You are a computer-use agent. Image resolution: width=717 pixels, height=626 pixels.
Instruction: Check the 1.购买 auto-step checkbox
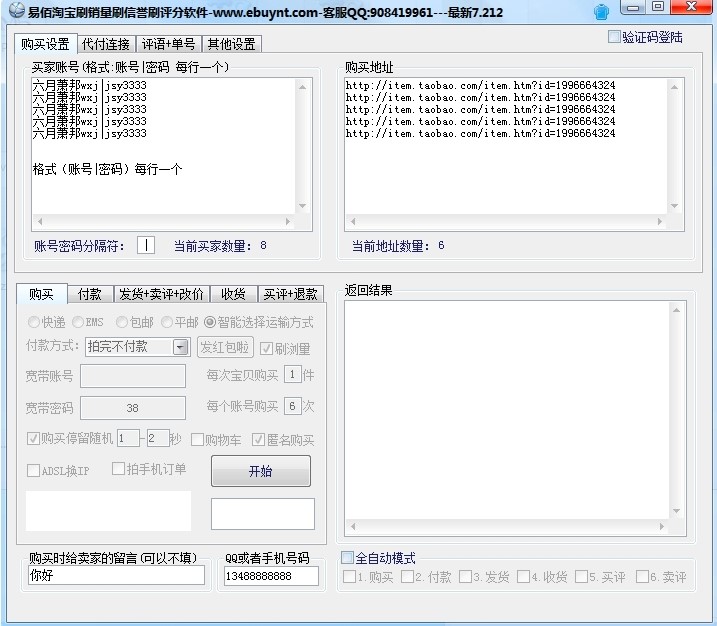point(349,577)
